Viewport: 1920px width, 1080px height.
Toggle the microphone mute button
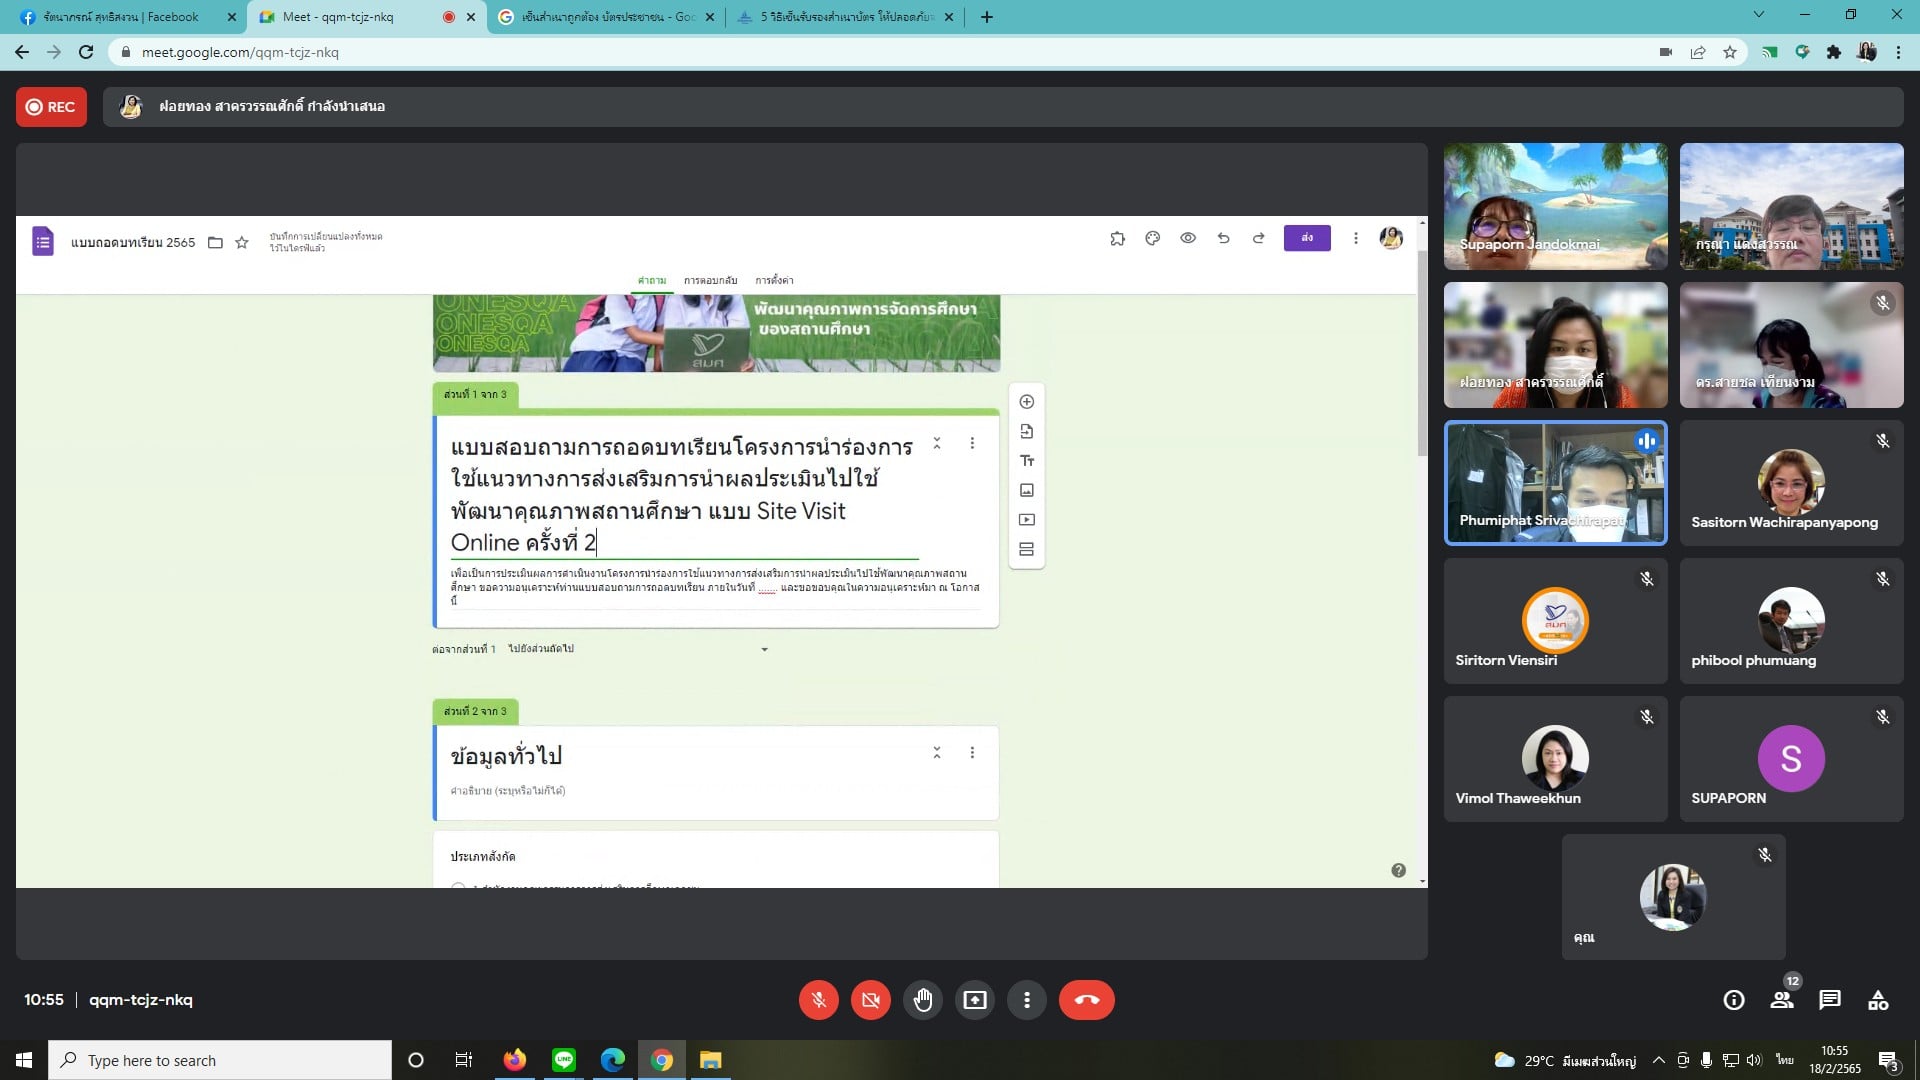[x=818, y=1000]
